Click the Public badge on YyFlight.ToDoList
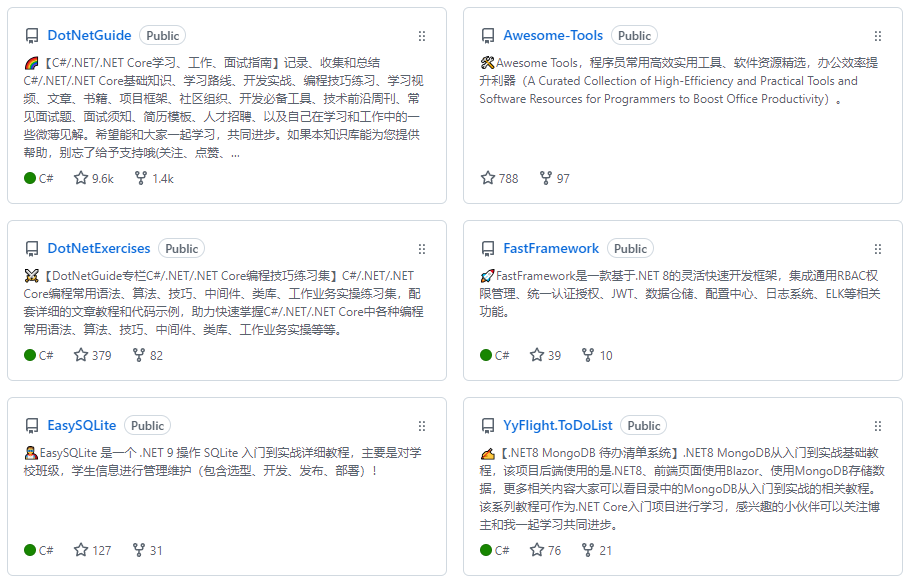 pyautogui.click(x=644, y=426)
